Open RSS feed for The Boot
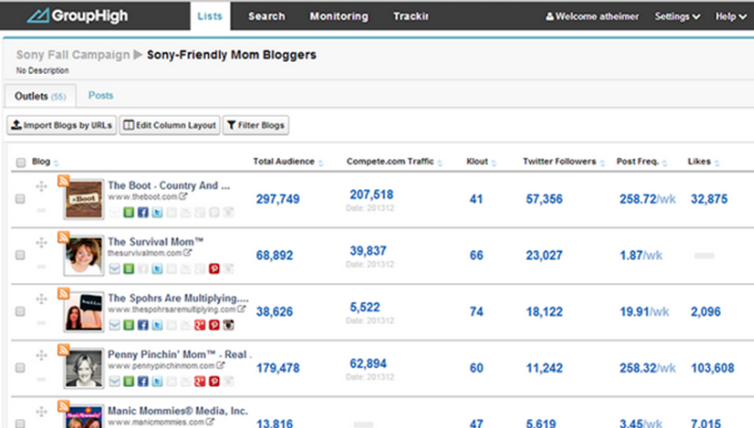 tap(63, 181)
